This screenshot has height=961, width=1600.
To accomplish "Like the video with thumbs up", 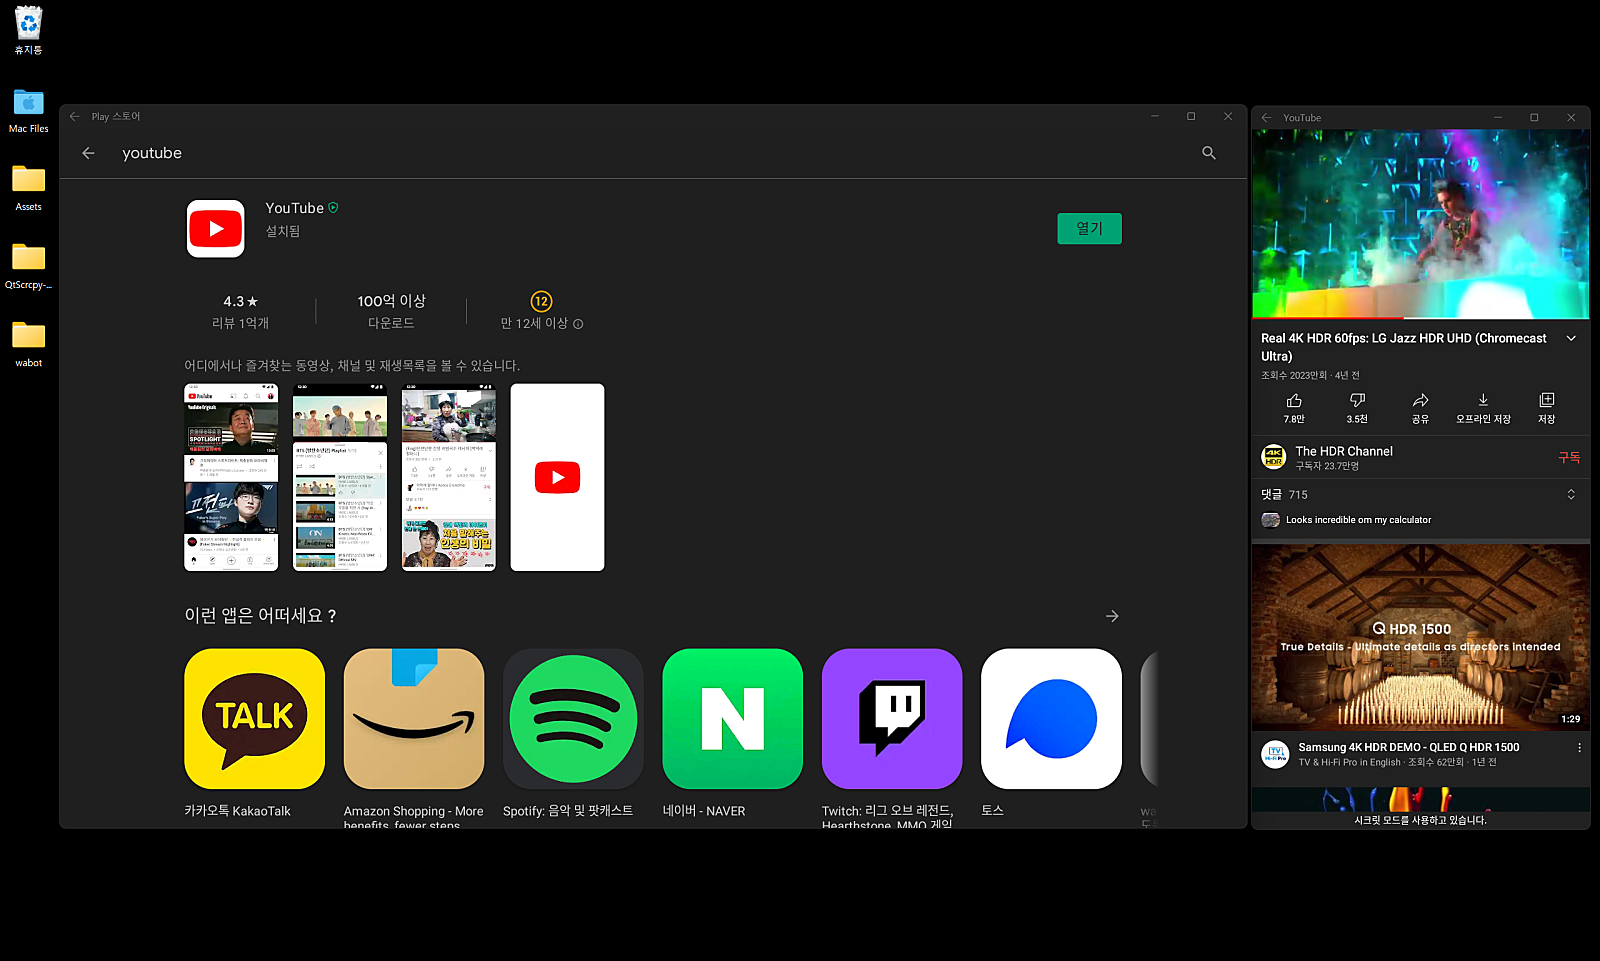I will pos(1294,400).
